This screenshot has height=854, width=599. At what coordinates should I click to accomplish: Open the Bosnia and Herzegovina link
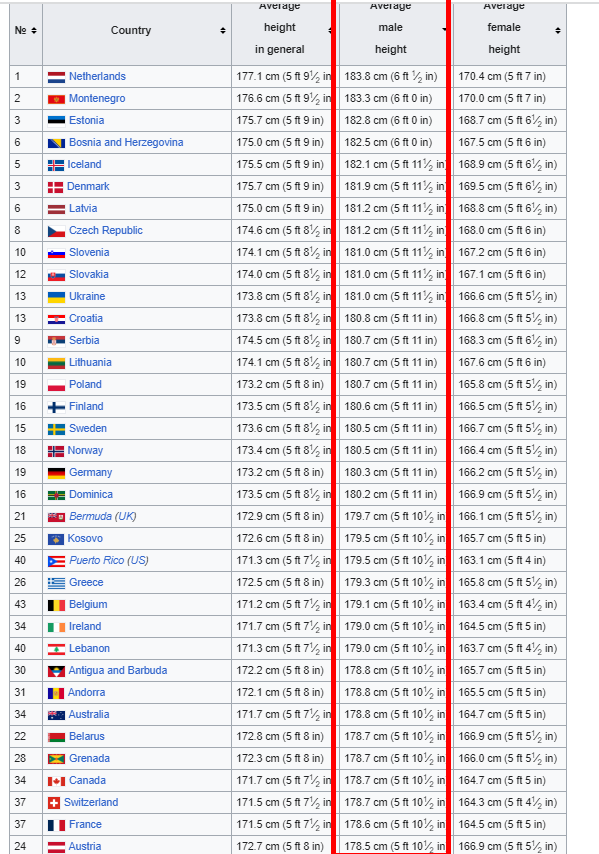126,143
